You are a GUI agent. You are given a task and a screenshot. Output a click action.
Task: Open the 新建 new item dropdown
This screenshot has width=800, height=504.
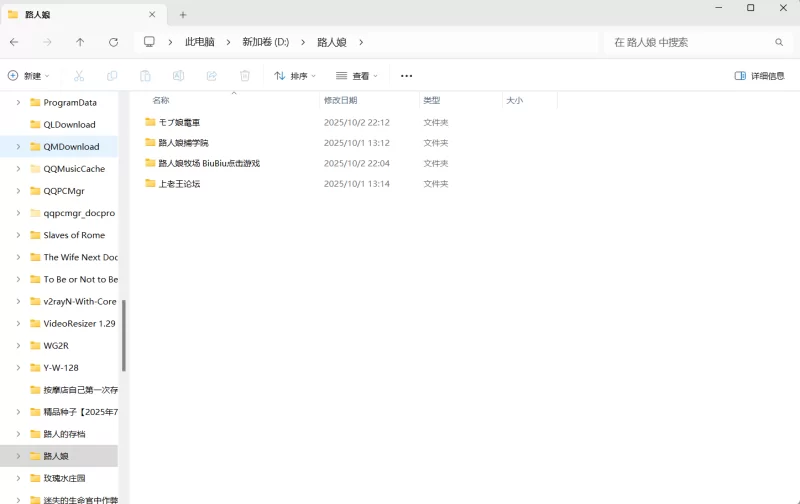pos(29,76)
